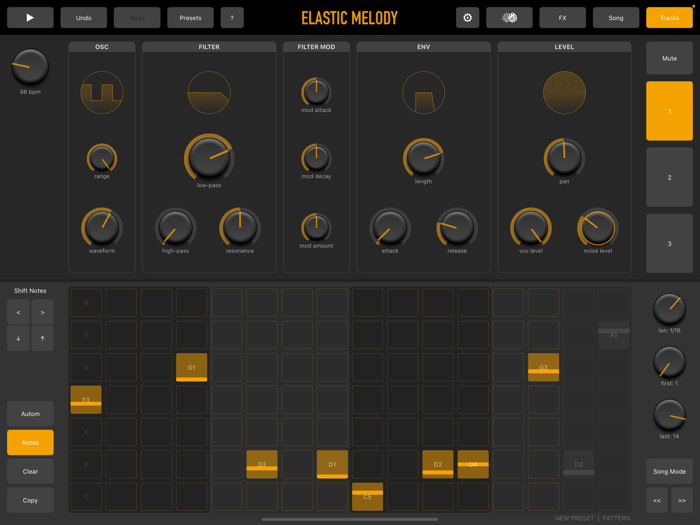The width and height of the screenshot is (700, 525).
Task: Click the filter shape display icon
Action: [209, 92]
